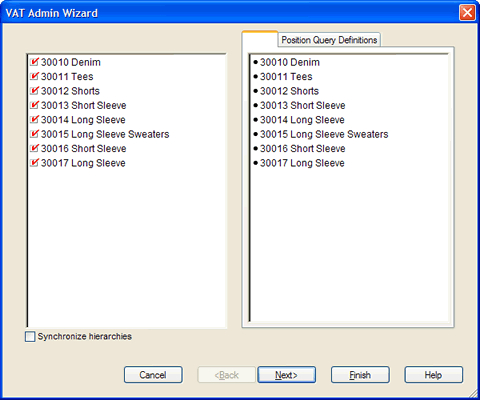Viewport: 480px width, 400px height.
Task: Toggle the 30014 Long Sleeve checkbox
Action: (x=34, y=119)
